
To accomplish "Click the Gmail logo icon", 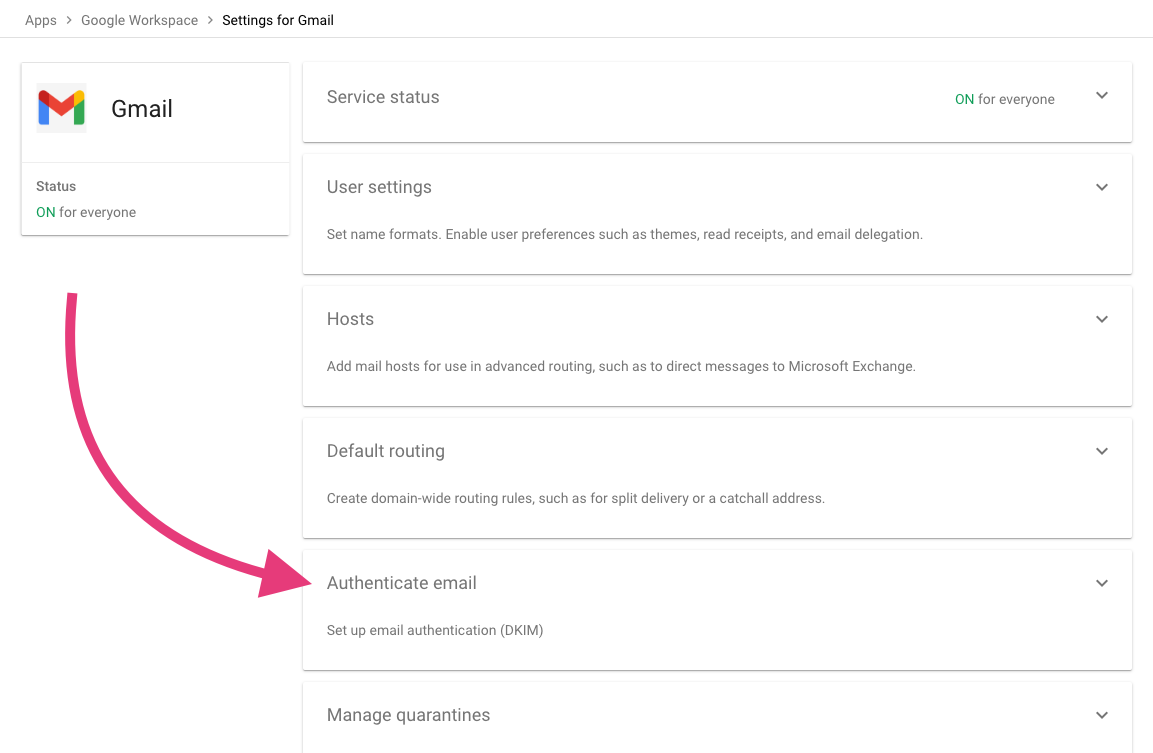I will [61, 108].
